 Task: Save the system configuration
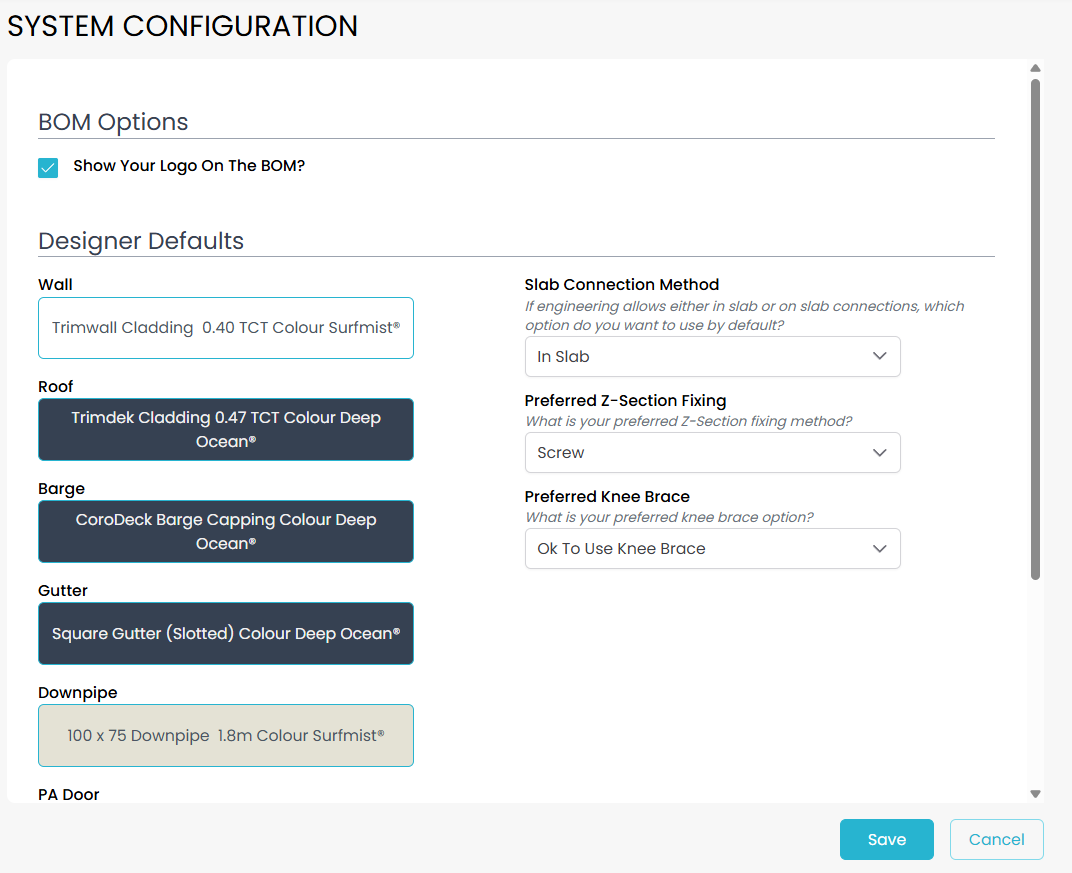point(886,840)
